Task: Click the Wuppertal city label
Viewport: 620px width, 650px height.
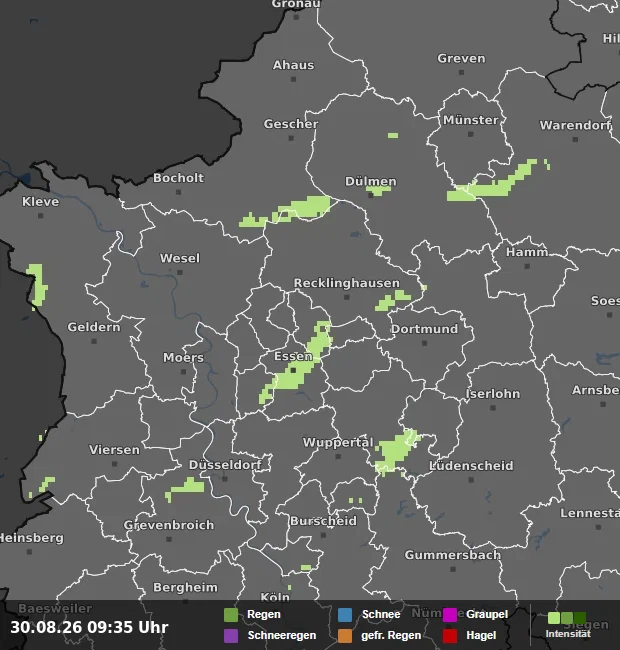Action: [x=338, y=443]
